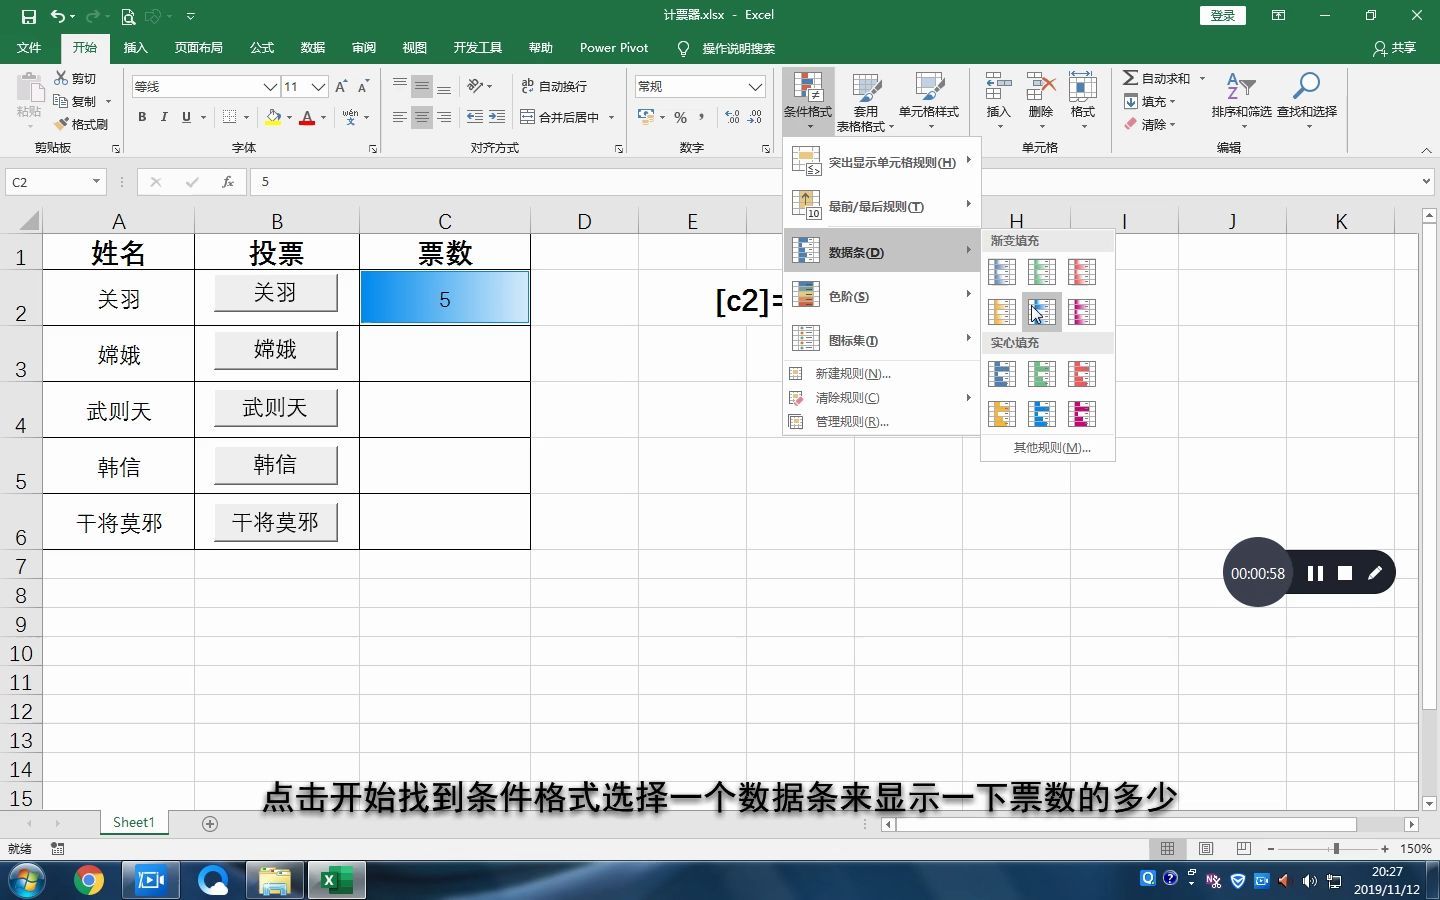Choose the green solid fill data bar
Viewport: 1440px width, 900px height.
tap(1042, 374)
